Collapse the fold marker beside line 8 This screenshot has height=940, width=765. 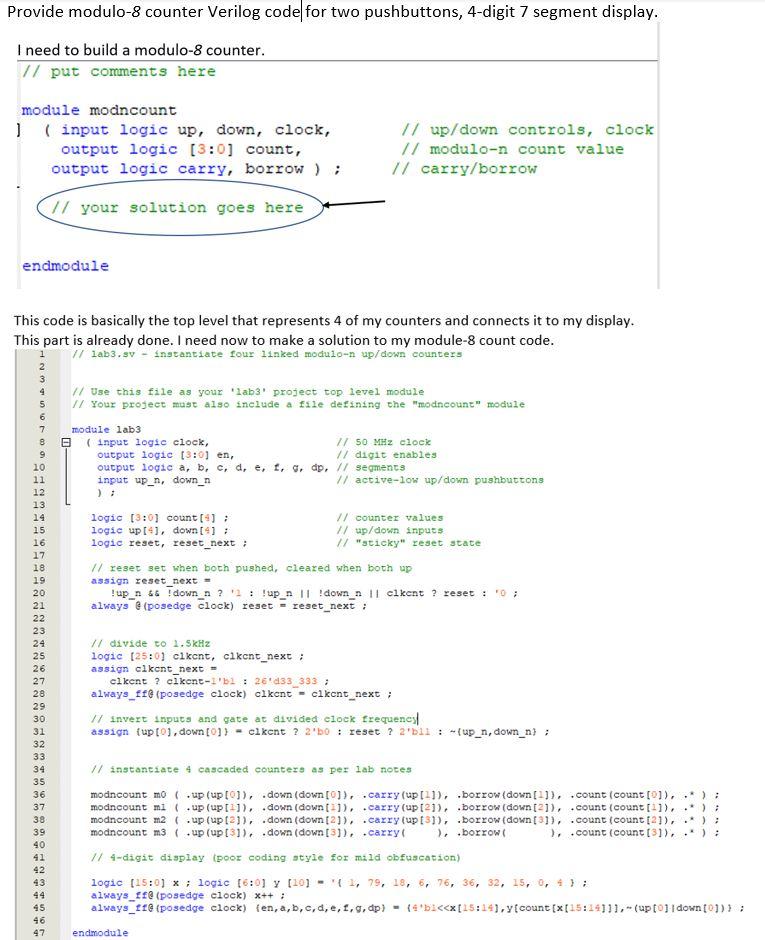pos(67,442)
